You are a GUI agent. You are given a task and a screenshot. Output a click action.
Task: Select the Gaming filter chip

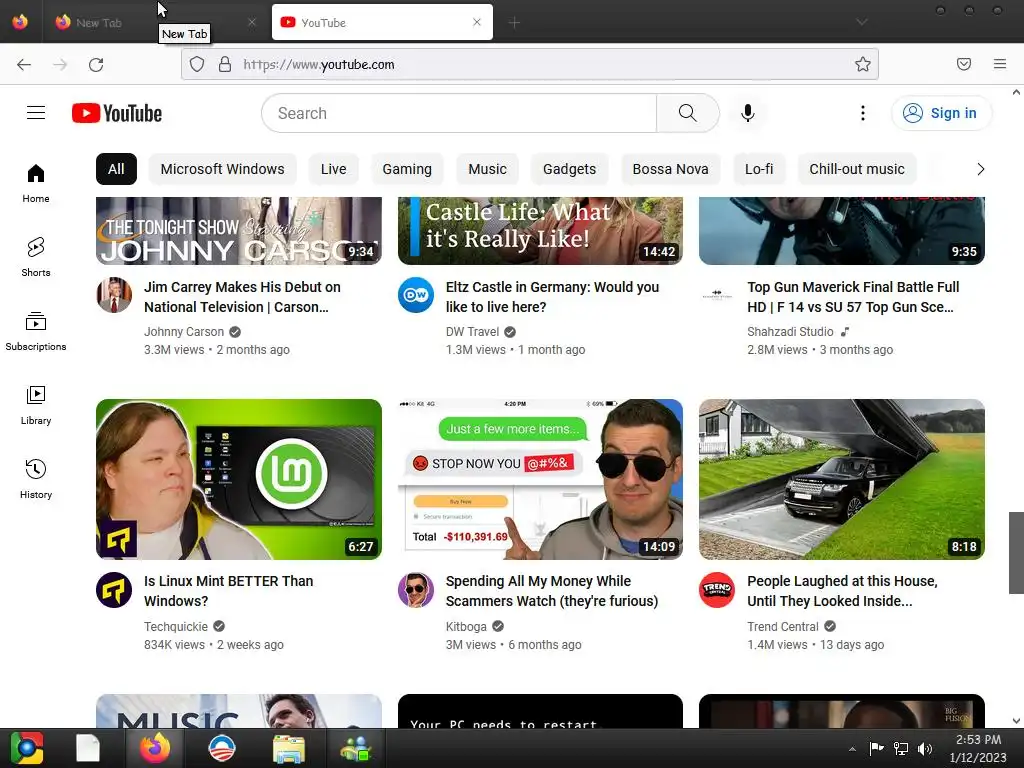(407, 169)
